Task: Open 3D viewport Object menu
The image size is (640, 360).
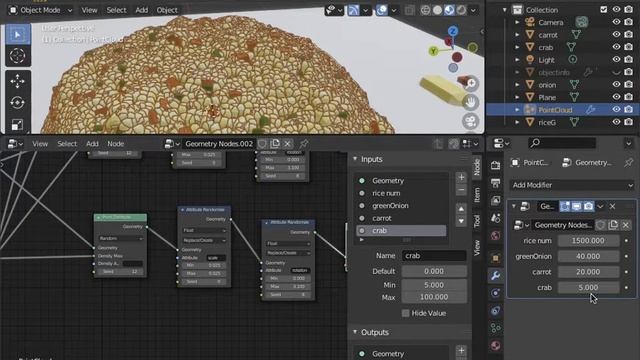Action: [167, 10]
